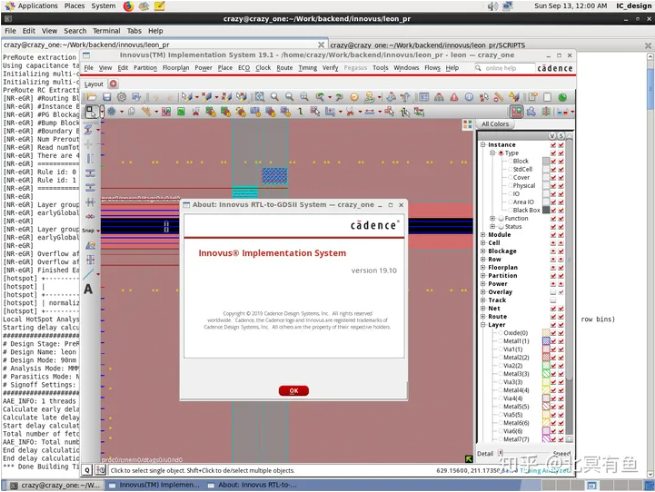Click the orange circle icon in toolbar
The width and height of the screenshot is (655, 492).
point(354,97)
